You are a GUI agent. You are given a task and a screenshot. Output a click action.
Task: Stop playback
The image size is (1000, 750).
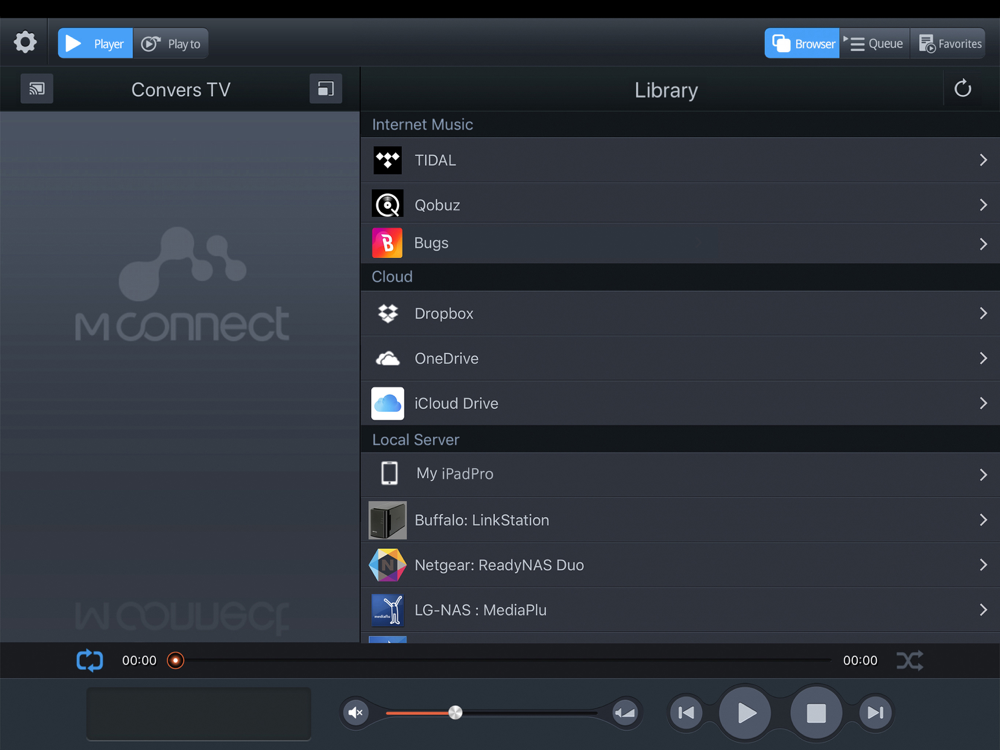tap(816, 713)
